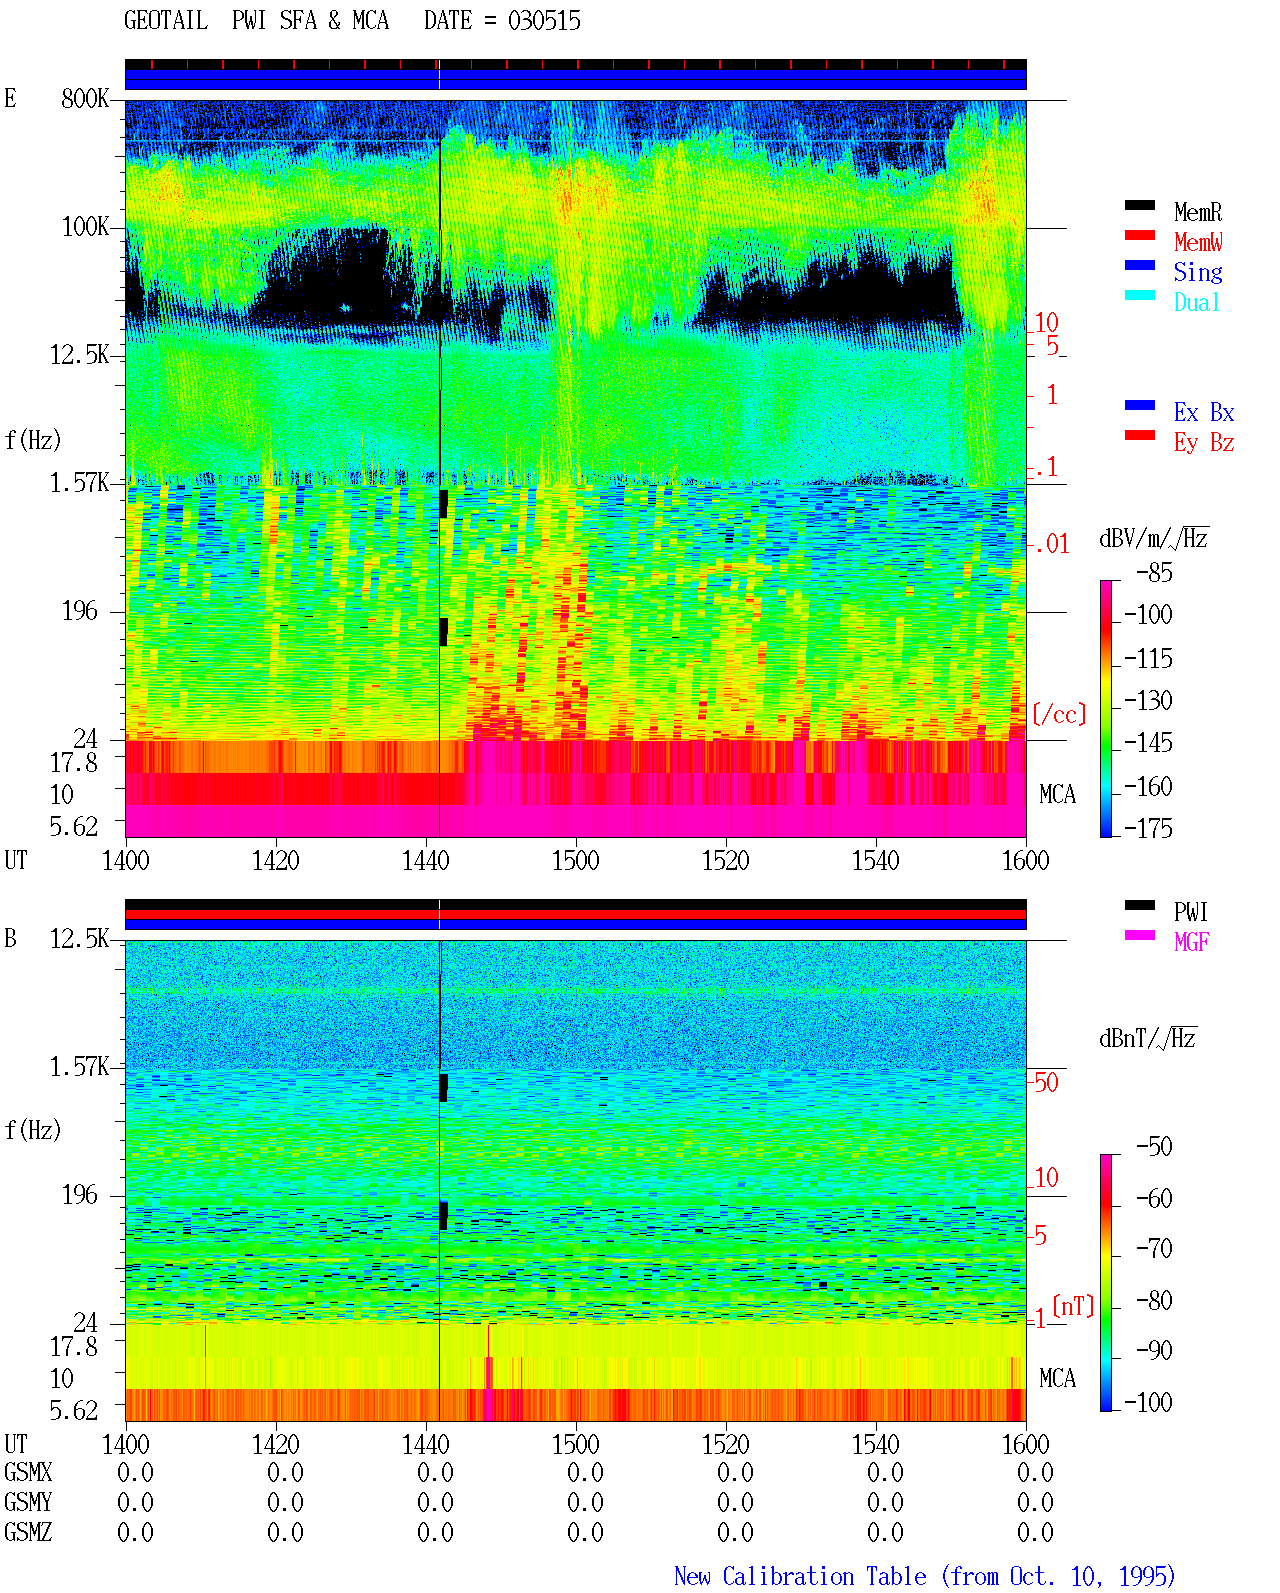Click the Ex Bx legend label
1280x1593 pixels.
pyautogui.click(x=1204, y=412)
